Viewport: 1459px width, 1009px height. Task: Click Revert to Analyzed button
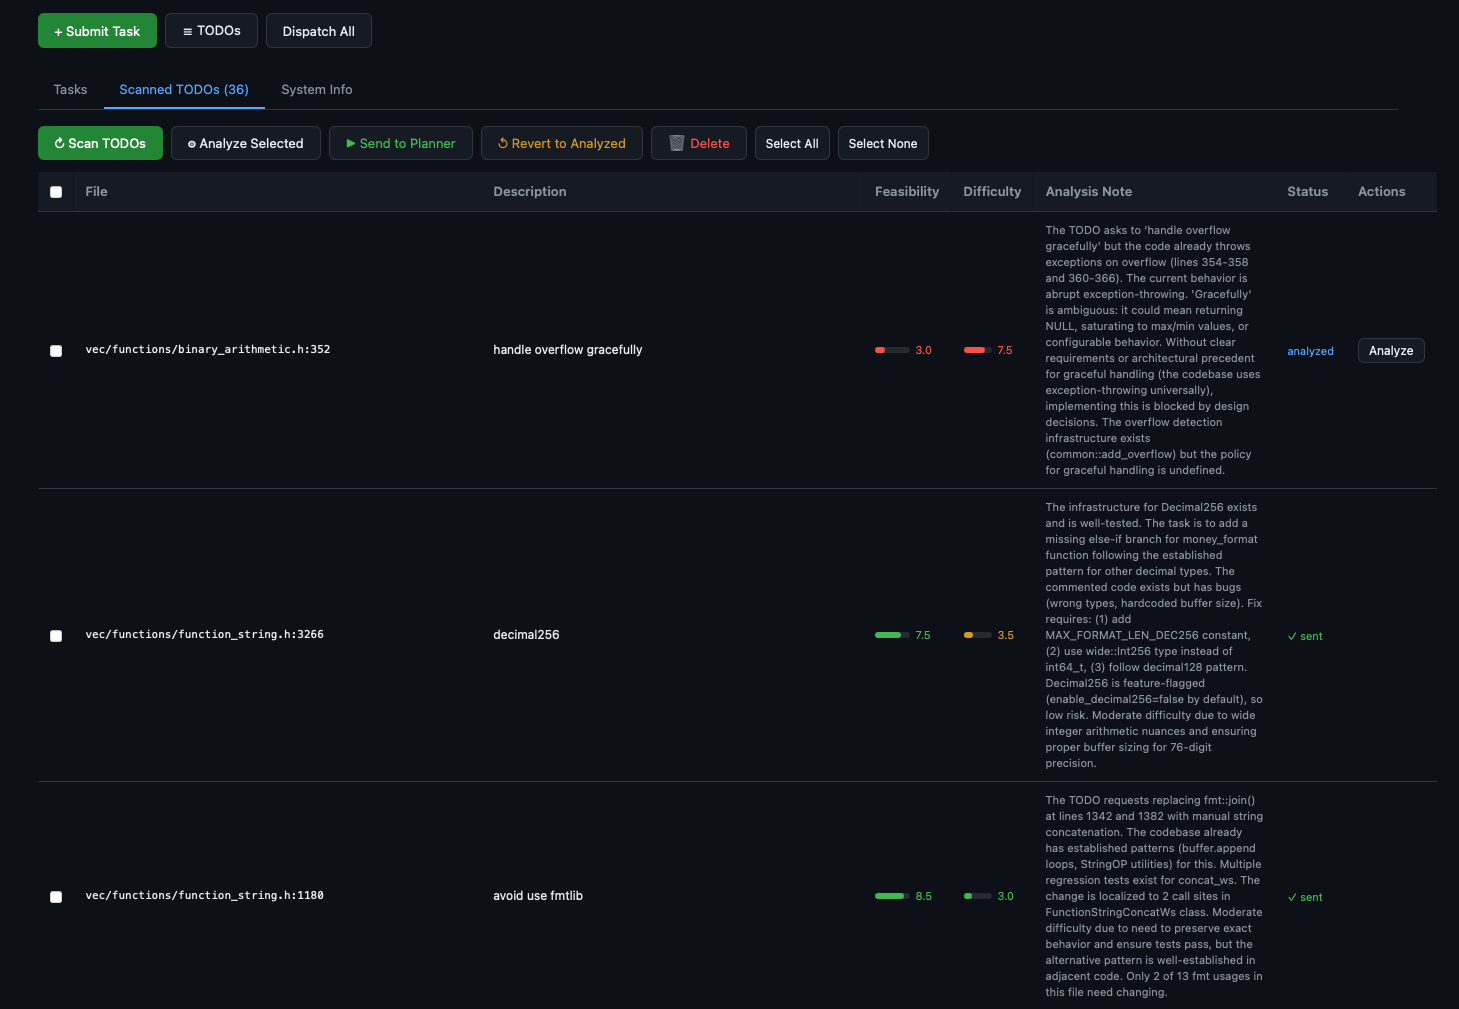point(562,143)
